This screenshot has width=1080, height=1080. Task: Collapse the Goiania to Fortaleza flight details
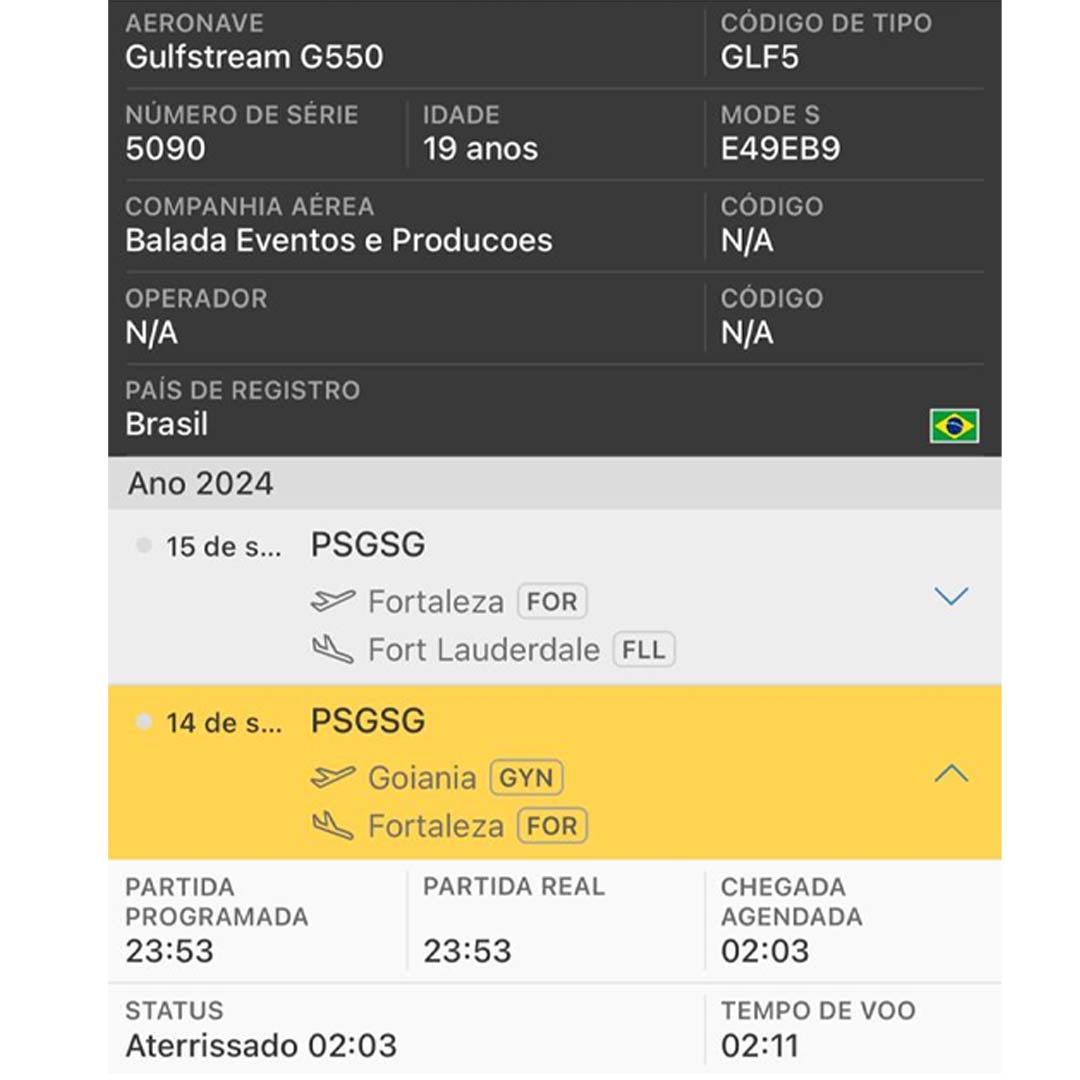click(x=950, y=773)
